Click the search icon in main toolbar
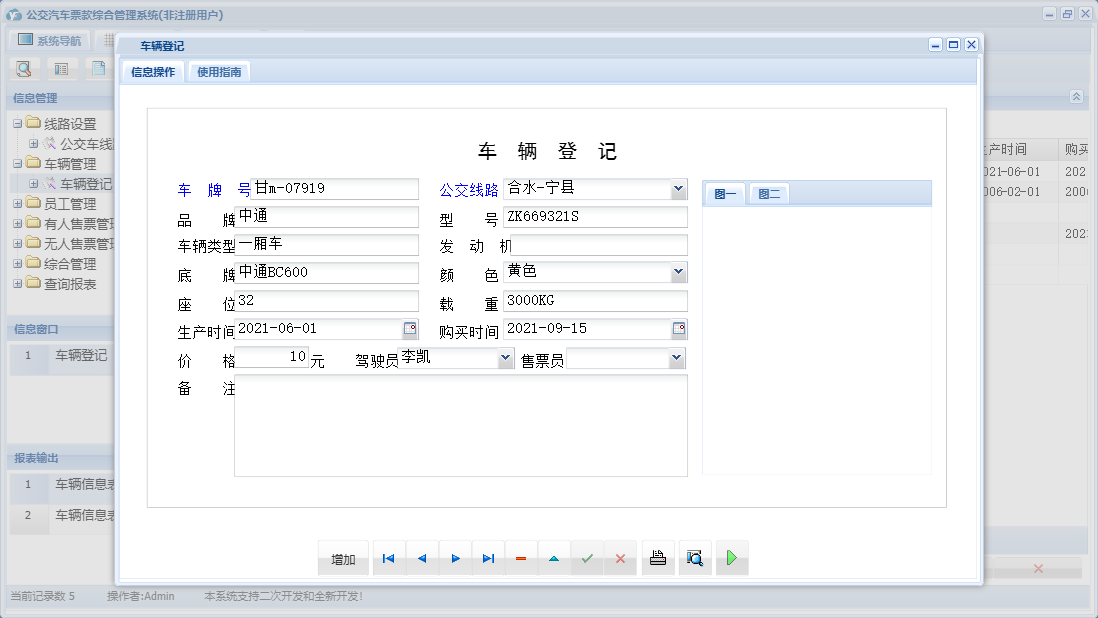The image size is (1098, 618). pyautogui.click(x=24, y=69)
